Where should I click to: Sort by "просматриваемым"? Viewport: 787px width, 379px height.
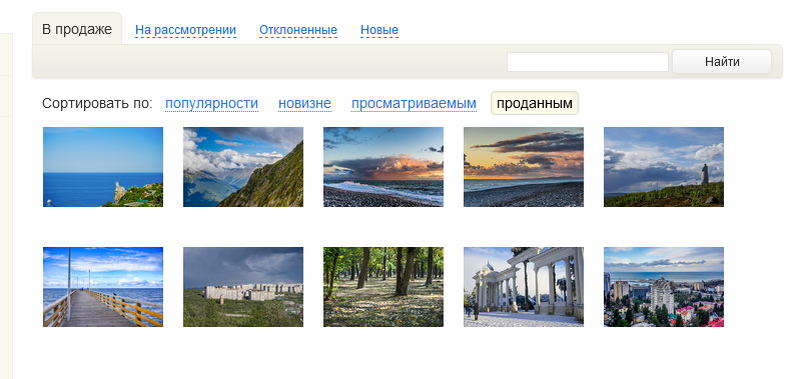click(x=414, y=103)
